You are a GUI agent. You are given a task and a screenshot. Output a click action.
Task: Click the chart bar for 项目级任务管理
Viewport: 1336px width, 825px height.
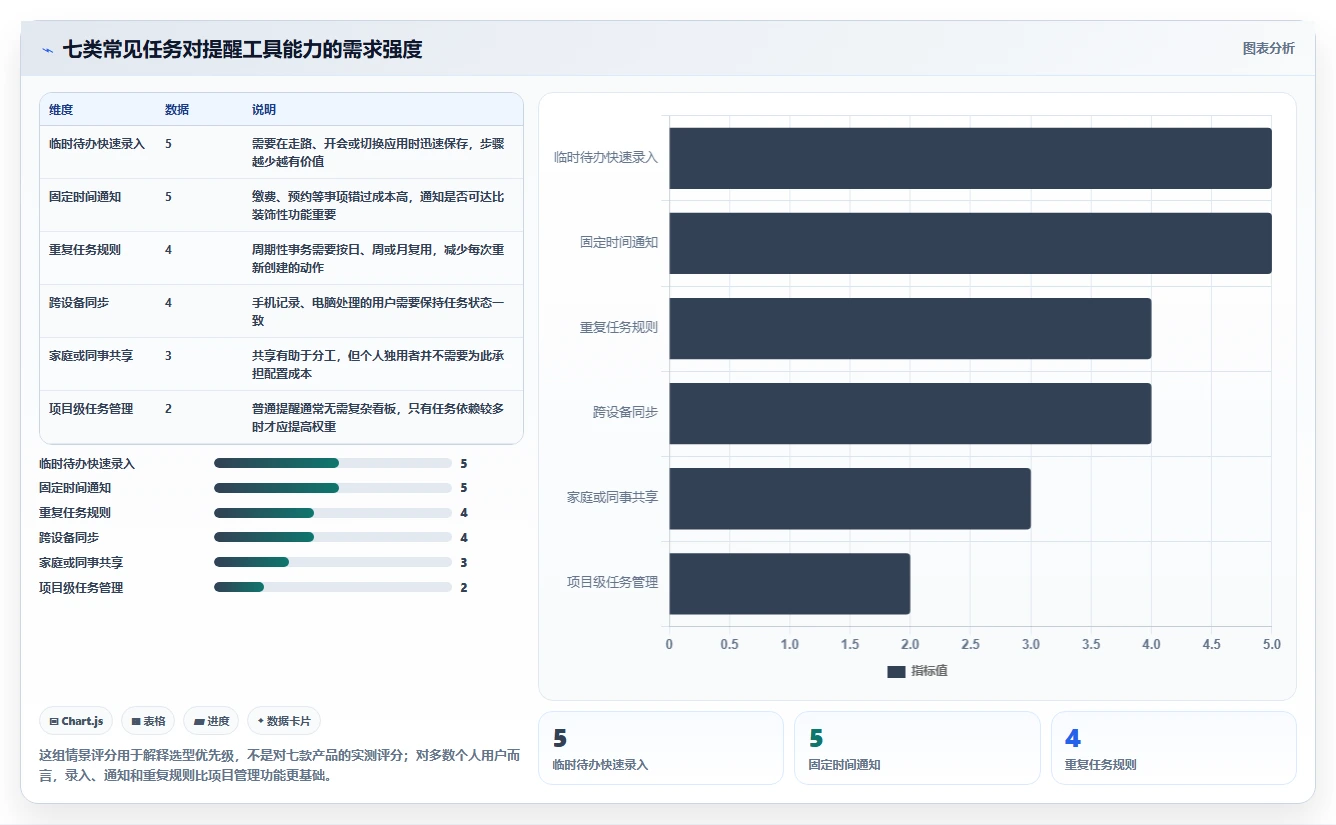[x=789, y=583]
